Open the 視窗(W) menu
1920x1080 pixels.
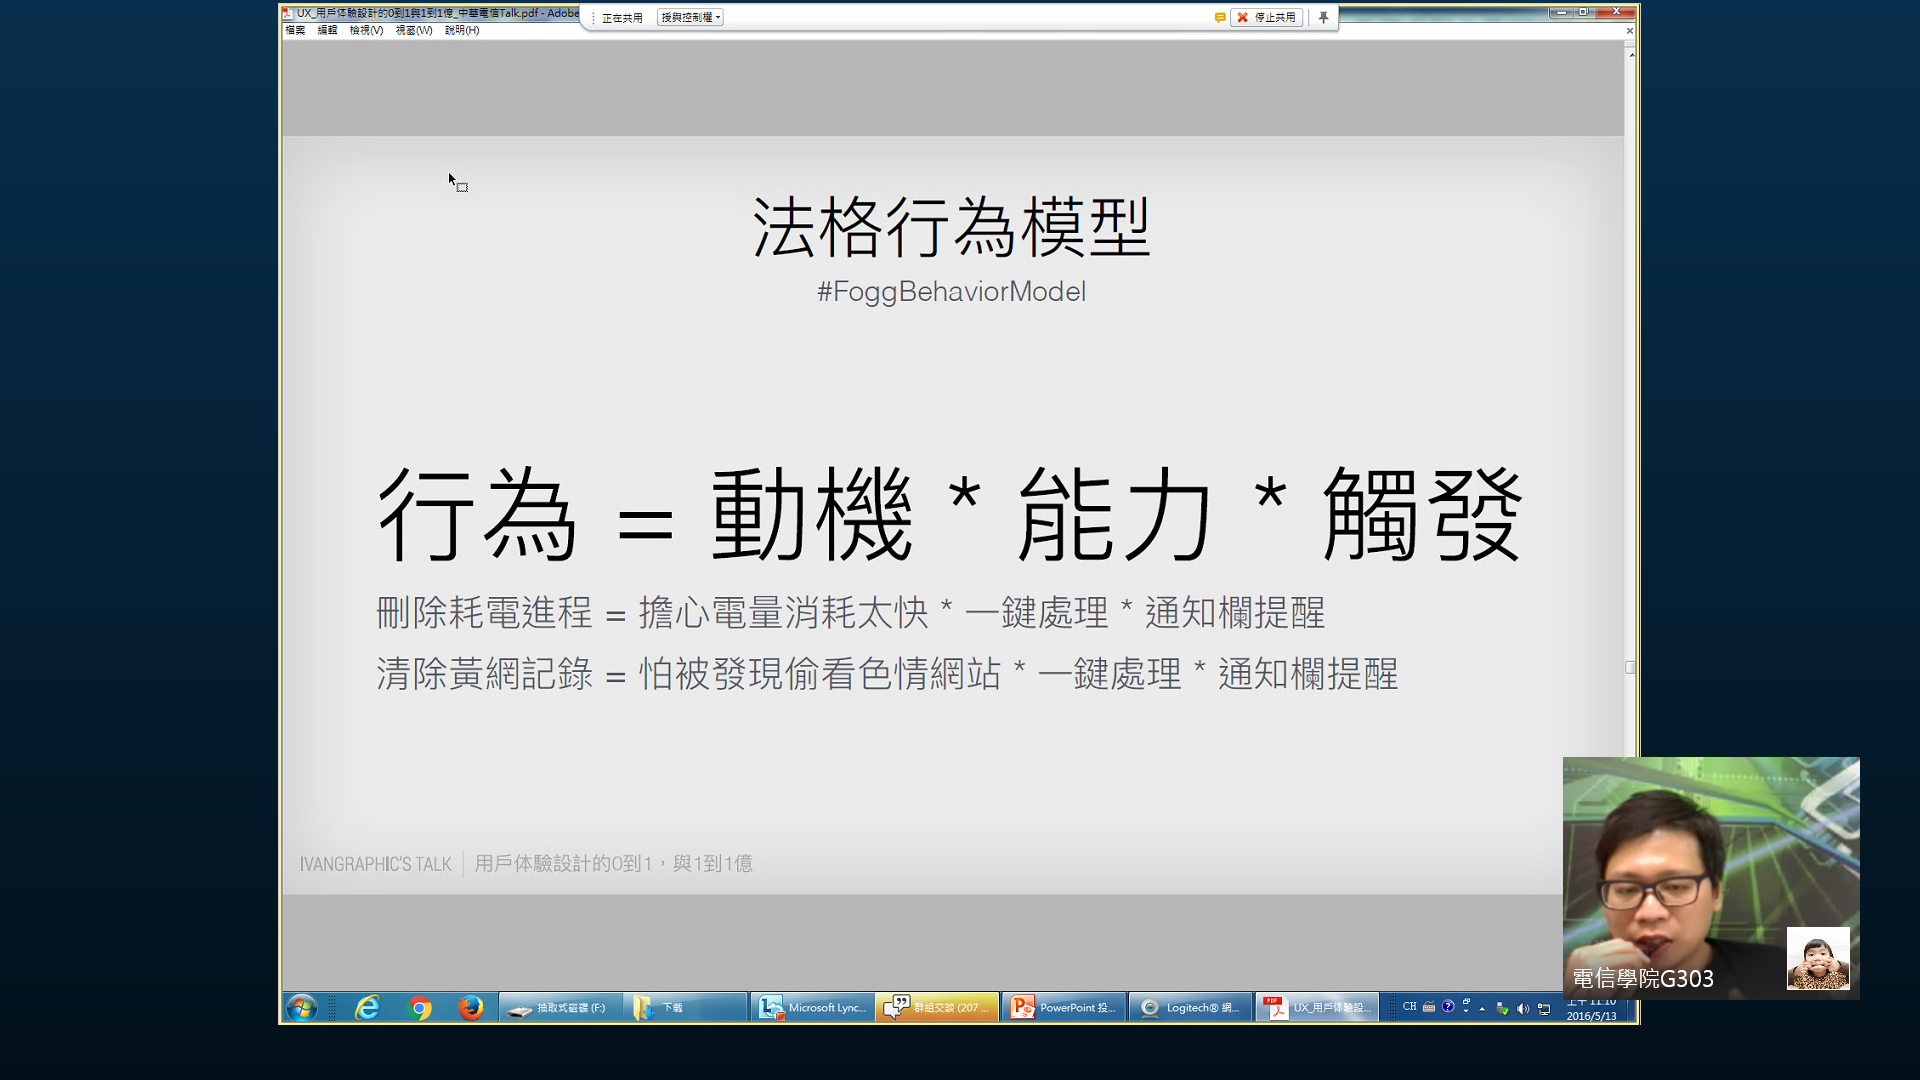coord(413,30)
